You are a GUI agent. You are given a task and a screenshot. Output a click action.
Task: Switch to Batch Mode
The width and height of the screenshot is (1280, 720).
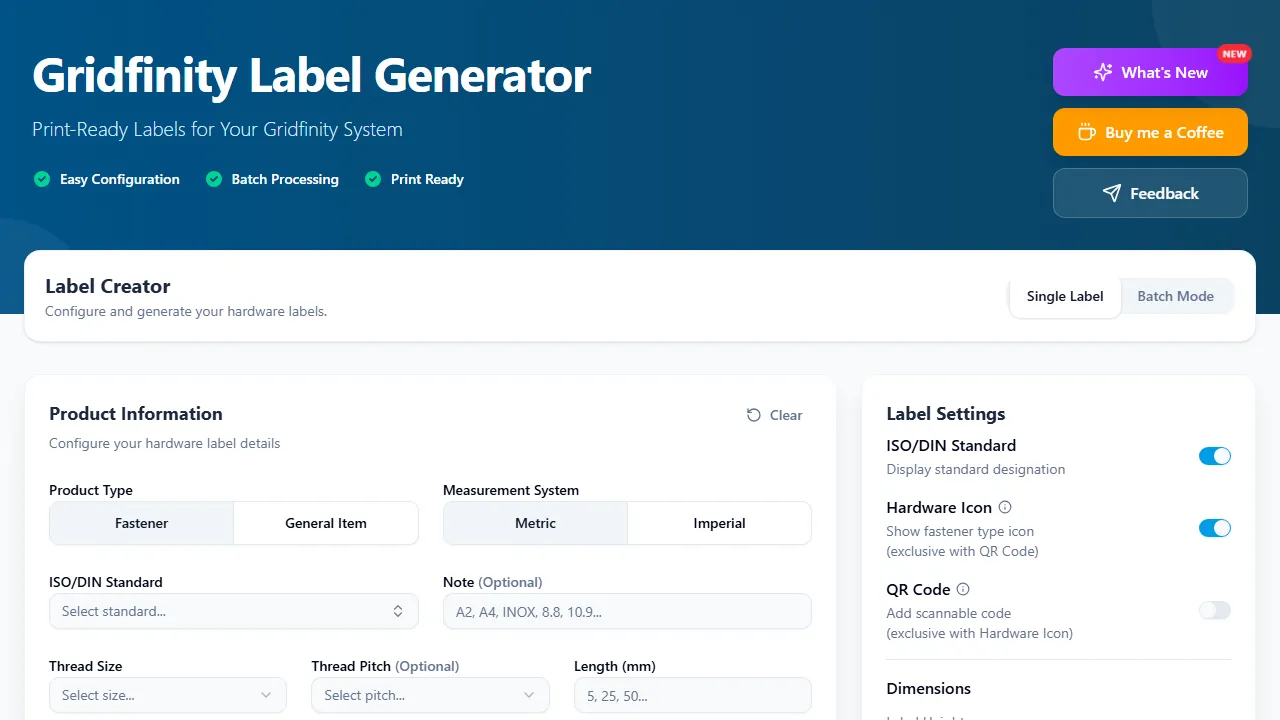pyautogui.click(x=1176, y=296)
